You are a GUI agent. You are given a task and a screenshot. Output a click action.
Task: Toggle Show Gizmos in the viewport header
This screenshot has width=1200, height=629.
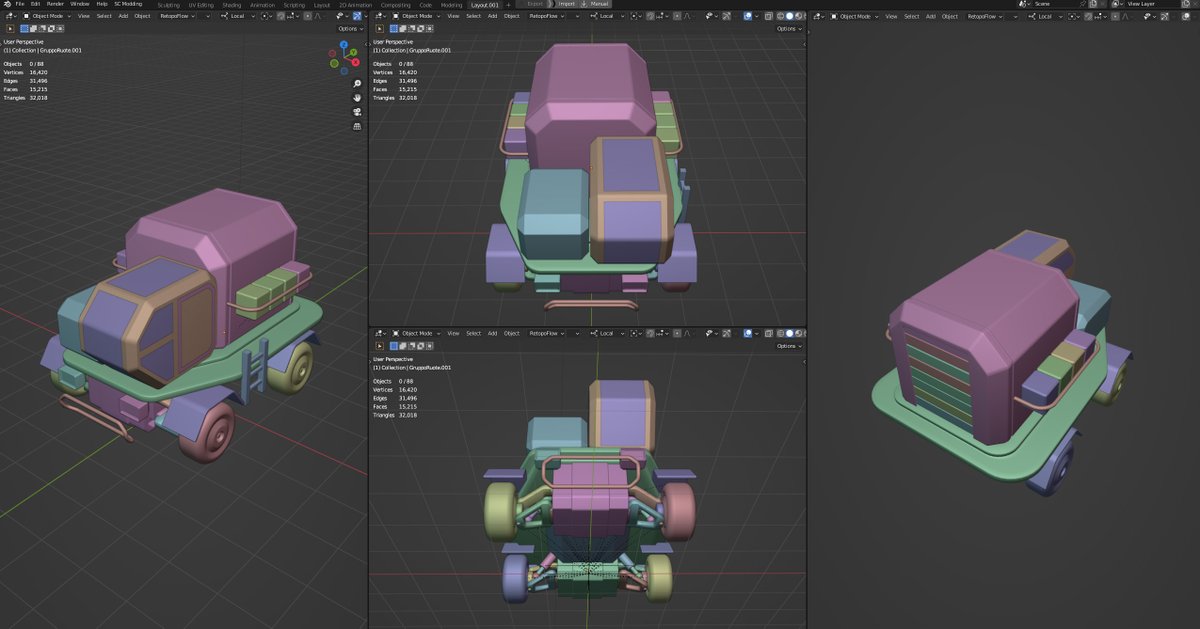tap(709, 16)
